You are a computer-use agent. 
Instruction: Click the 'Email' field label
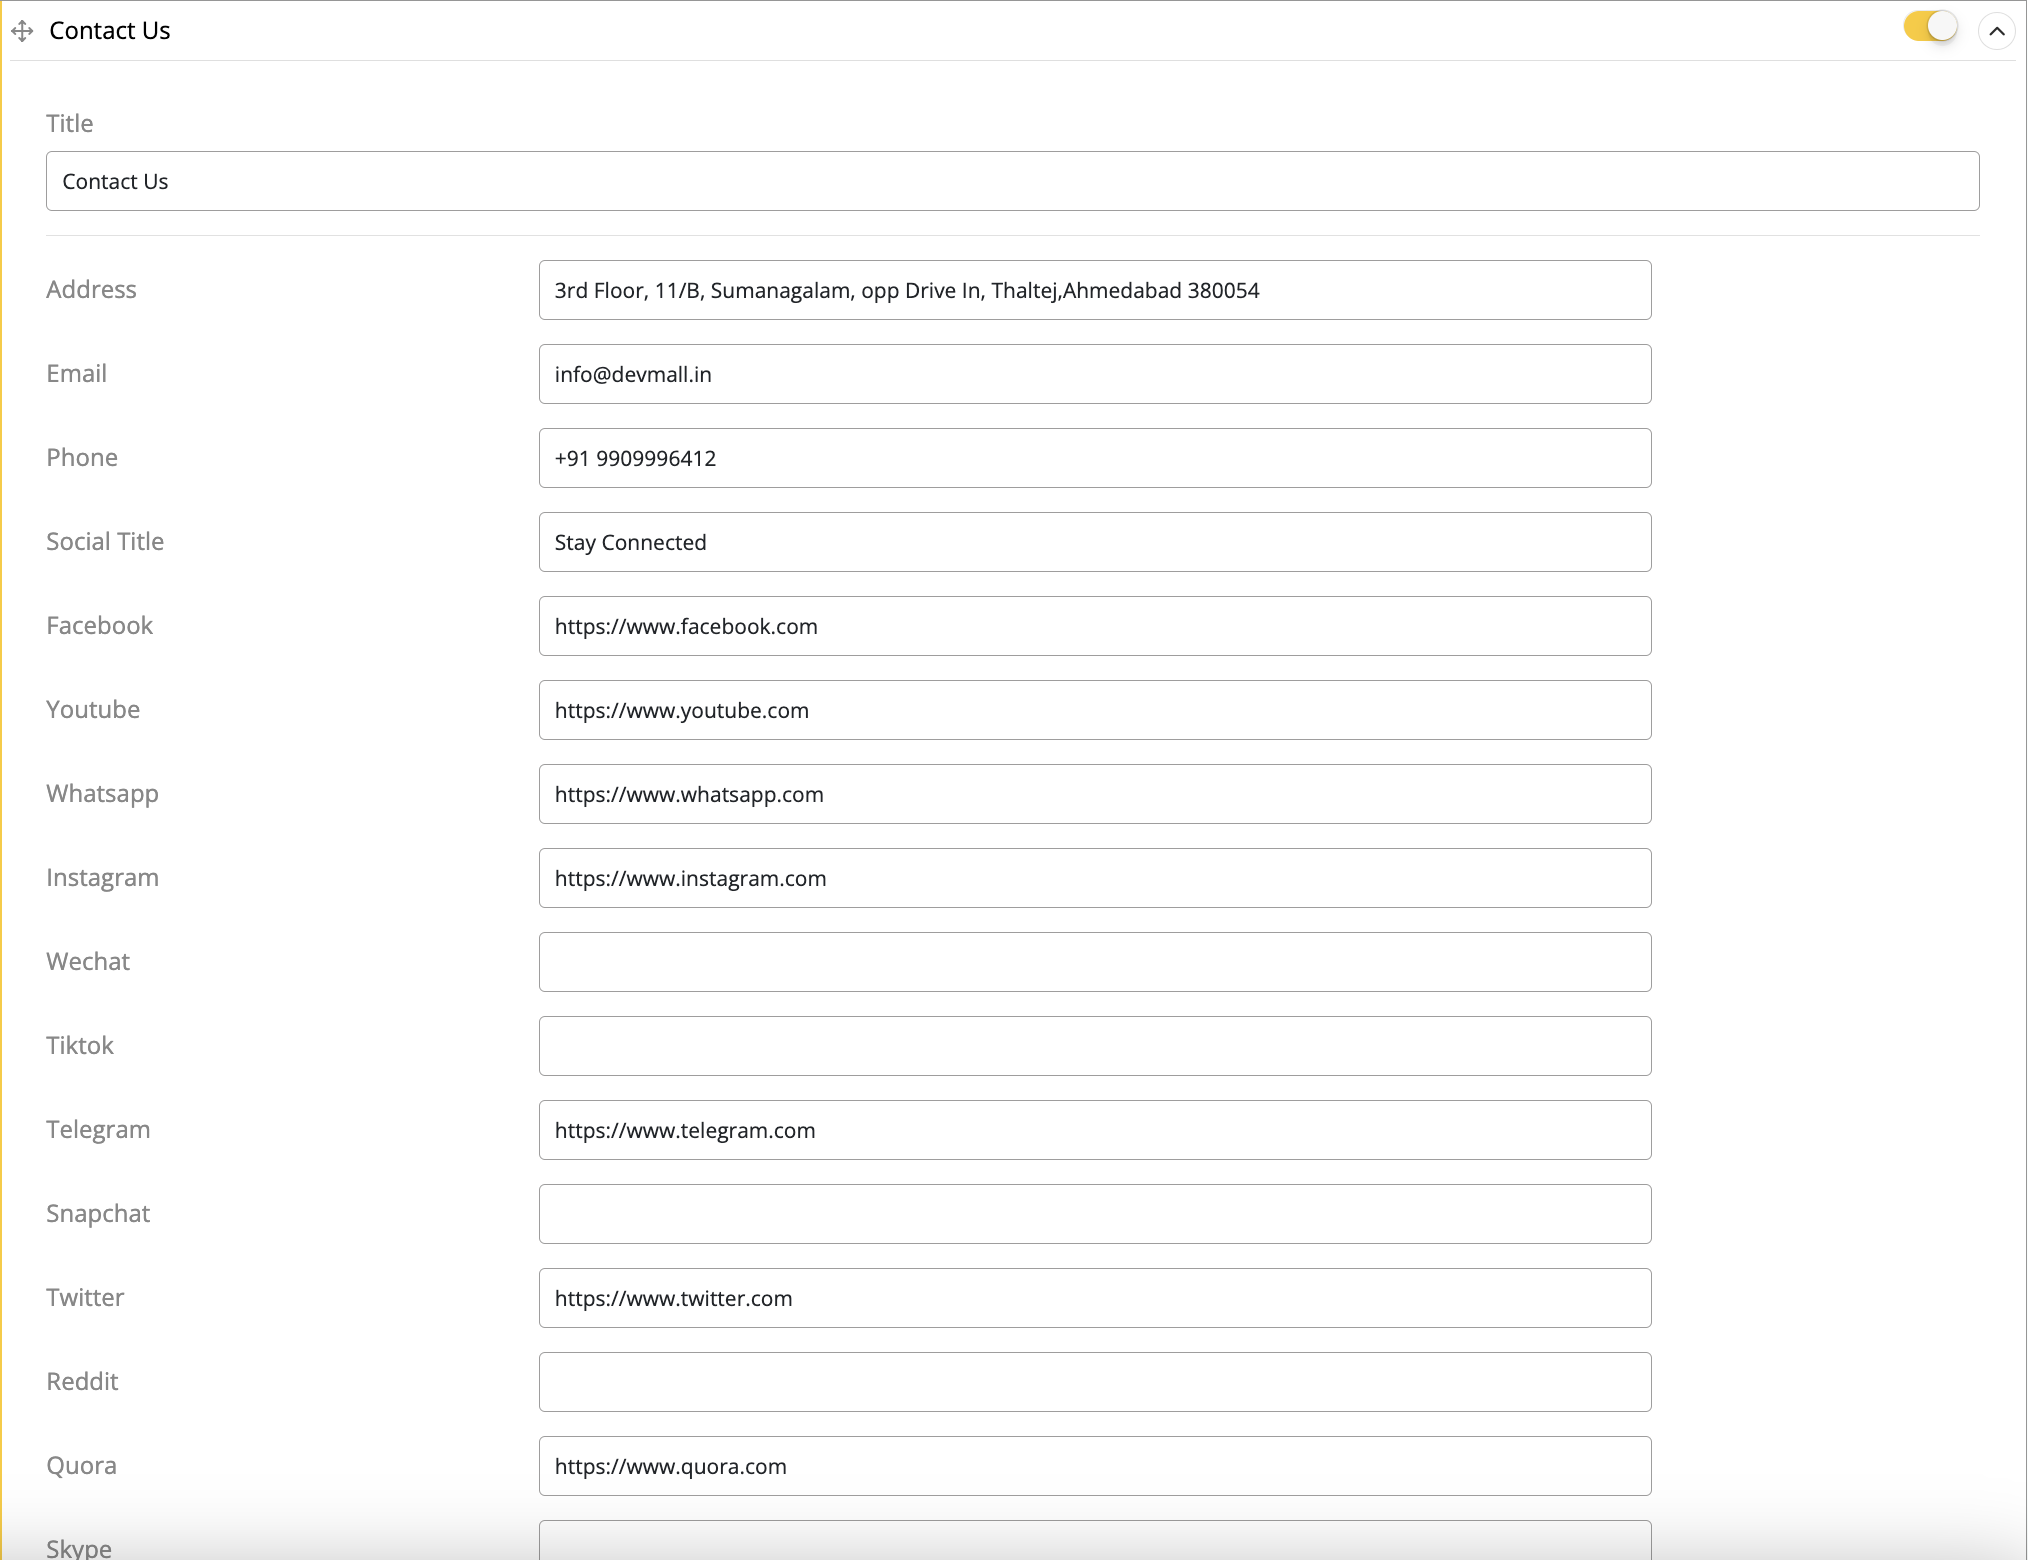pyautogui.click(x=76, y=373)
